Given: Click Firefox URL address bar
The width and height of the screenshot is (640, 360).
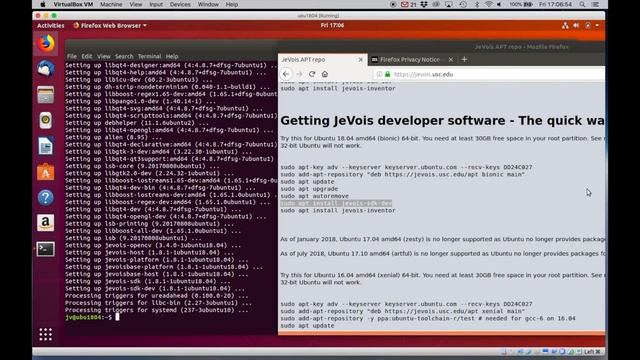Looking at the screenshot, I should (490, 74).
